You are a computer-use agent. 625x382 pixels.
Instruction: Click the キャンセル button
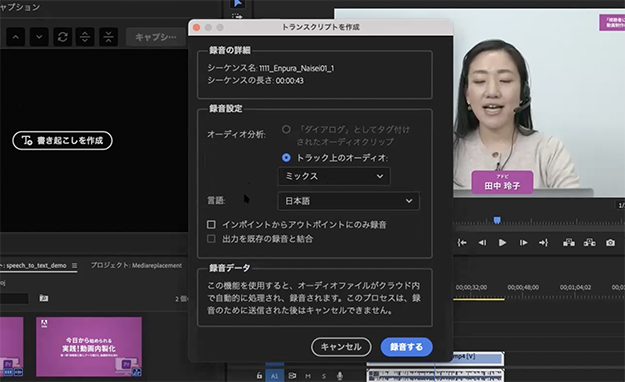tap(341, 347)
